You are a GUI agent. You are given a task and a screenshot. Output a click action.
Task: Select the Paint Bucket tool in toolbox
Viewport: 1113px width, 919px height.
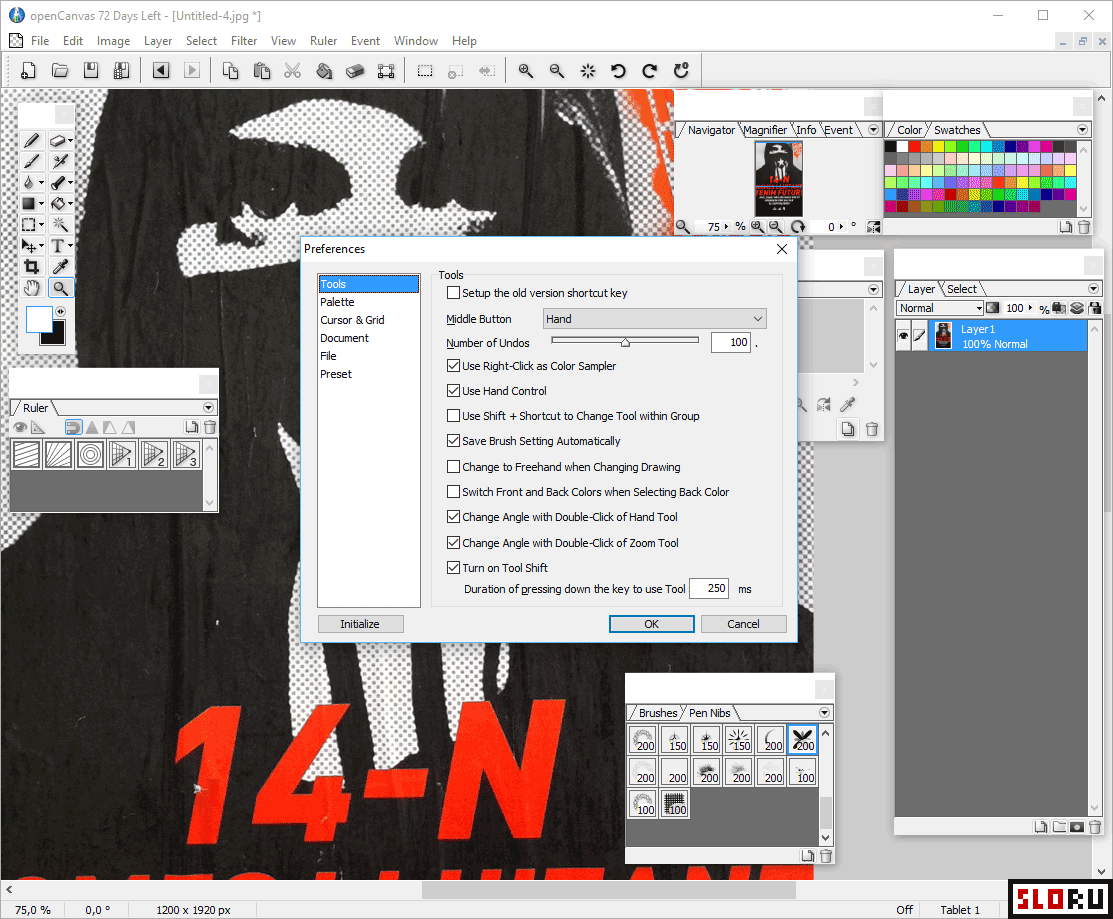(x=60, y=204)
